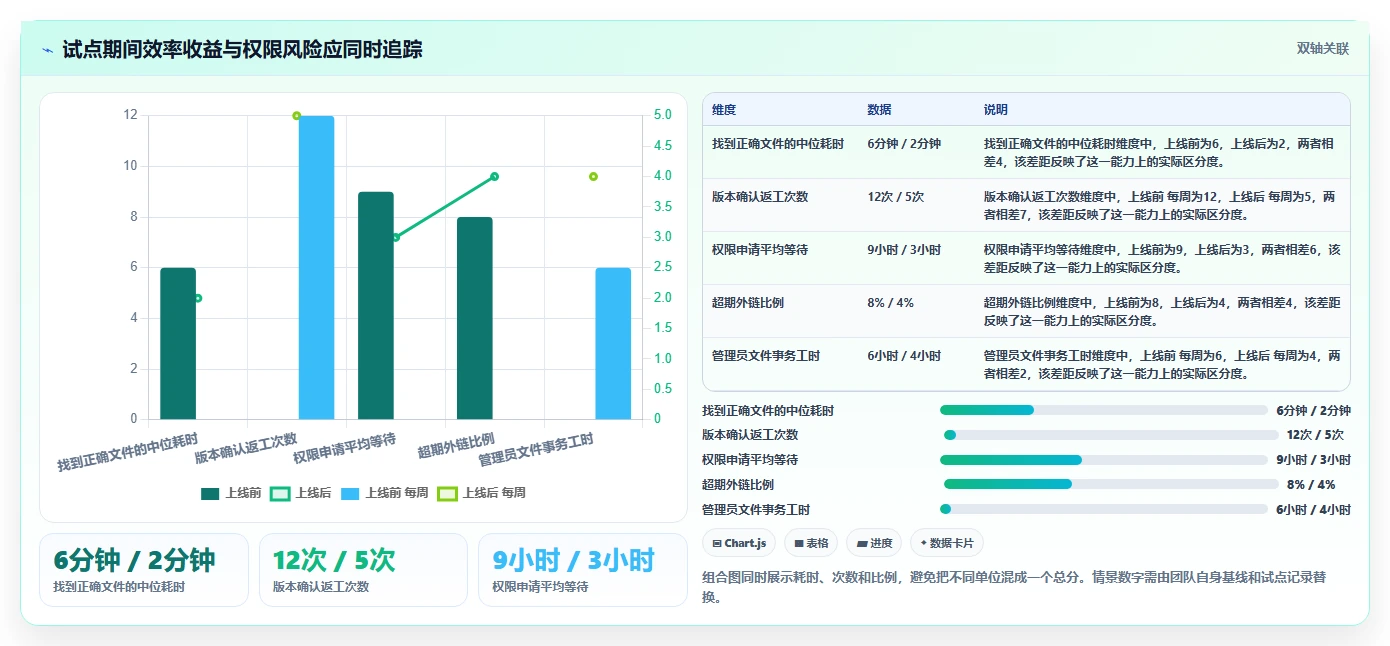Select table row 版本确认返工次数
Image resolution: width=1390 pixels, height=646 pixels.
pyautogui.click(x=1026, y=205)
